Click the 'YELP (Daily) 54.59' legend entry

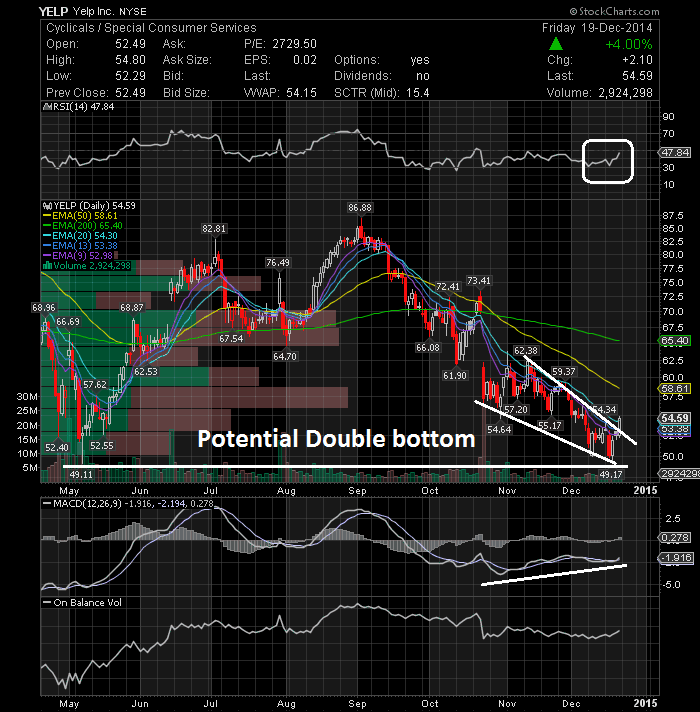coord(94,206)
